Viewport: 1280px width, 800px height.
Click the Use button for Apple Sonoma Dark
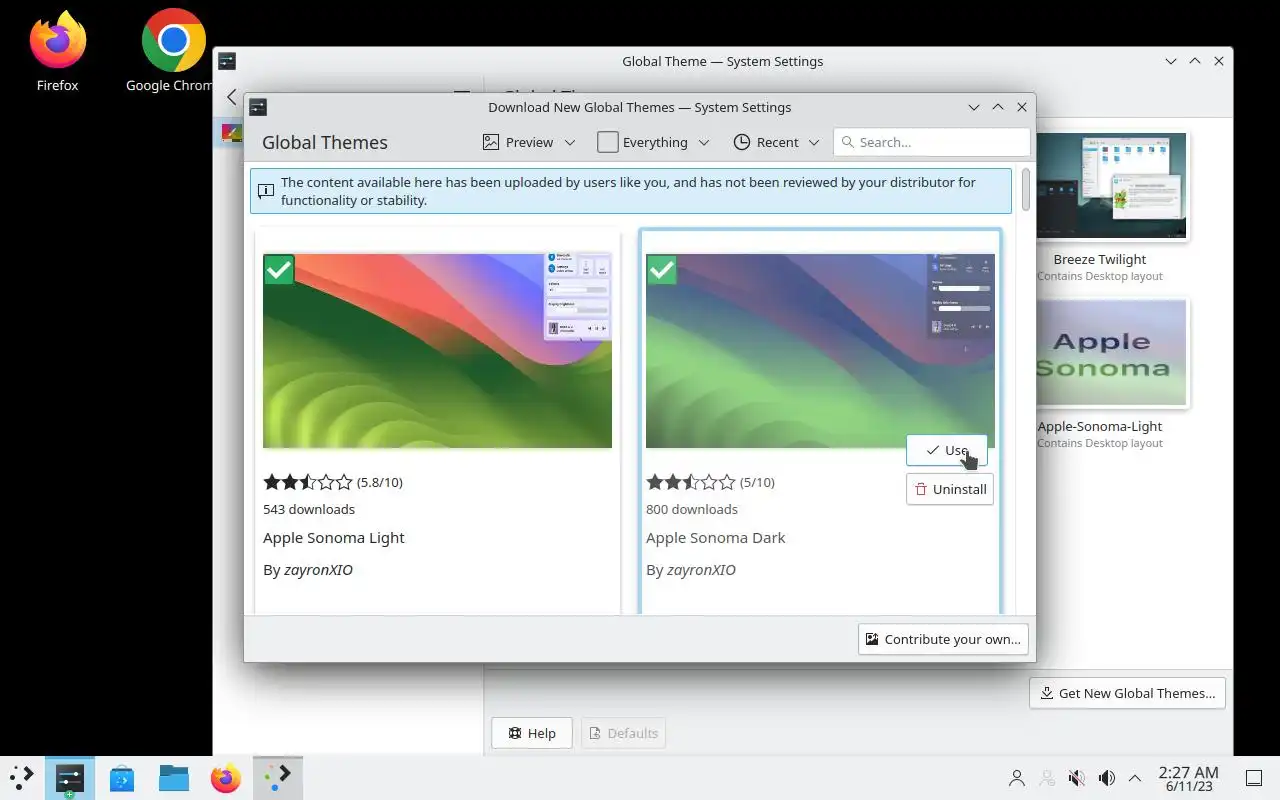coord(946,450)
